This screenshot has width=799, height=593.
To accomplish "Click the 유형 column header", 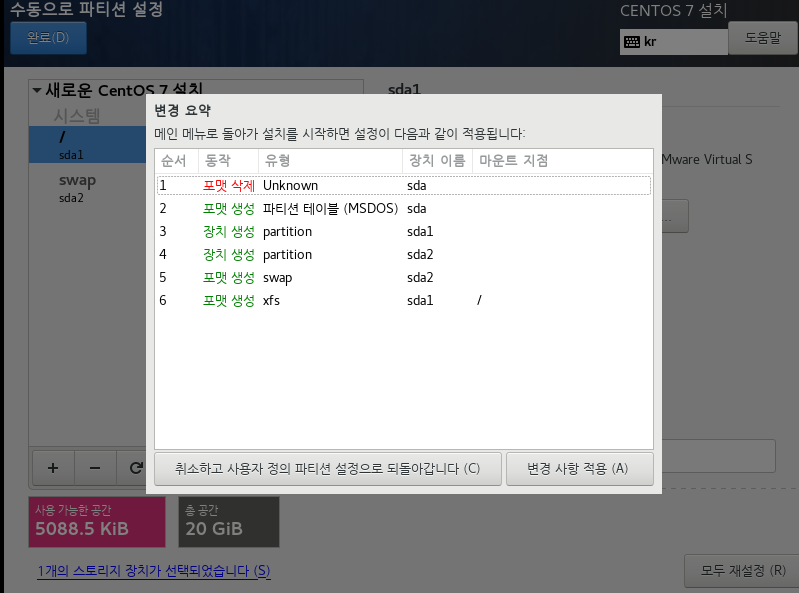I will (330, 161).
